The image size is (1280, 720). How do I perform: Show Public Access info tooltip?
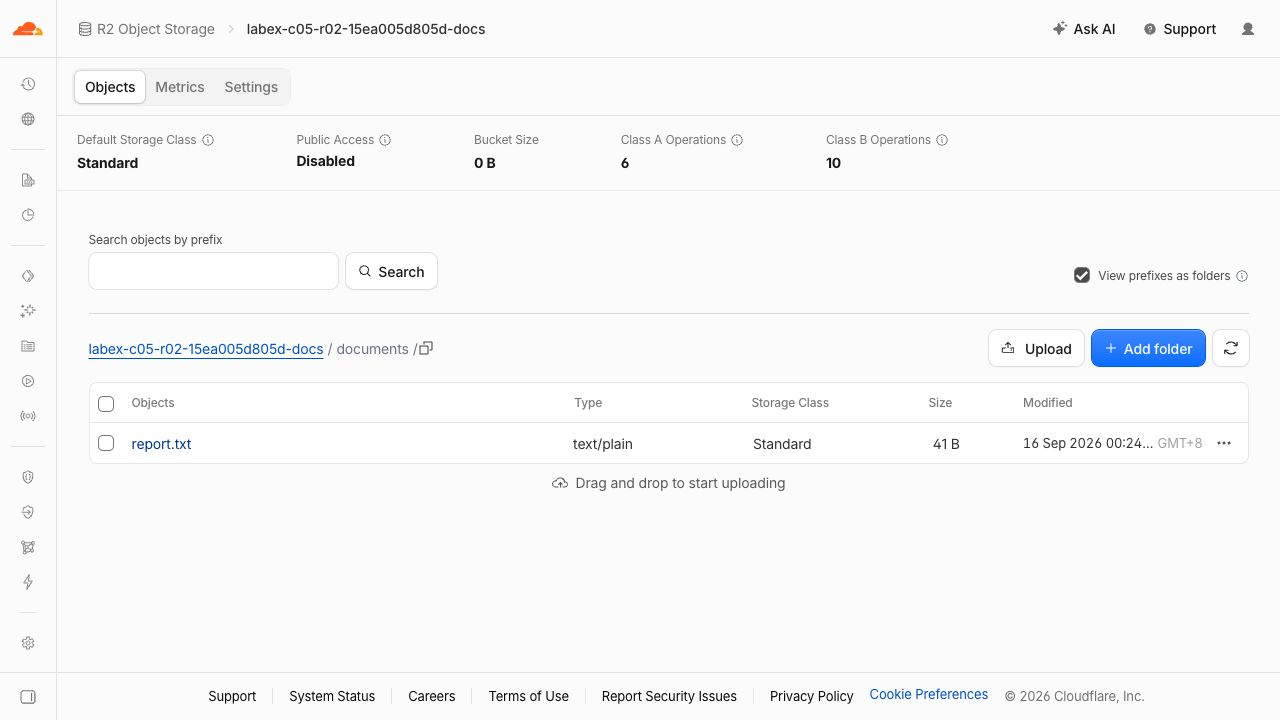pos(385,140)
